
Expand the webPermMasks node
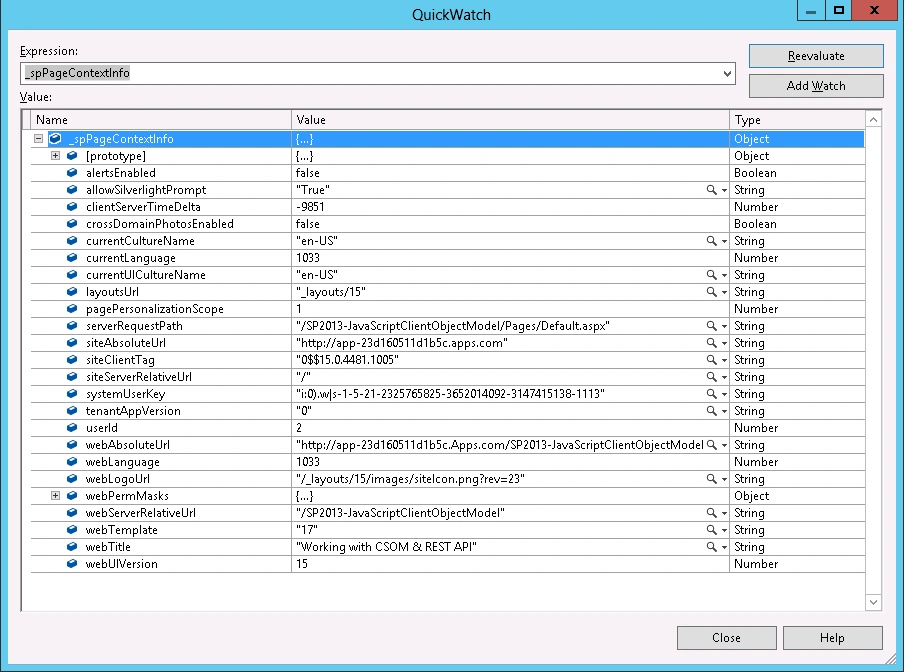55,495
